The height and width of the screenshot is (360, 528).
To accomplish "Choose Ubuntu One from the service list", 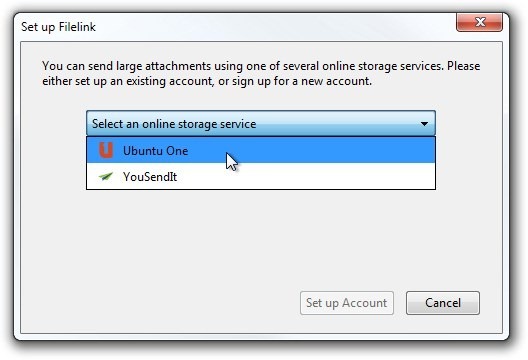I will pyautogui.click(x=261, y=150).
